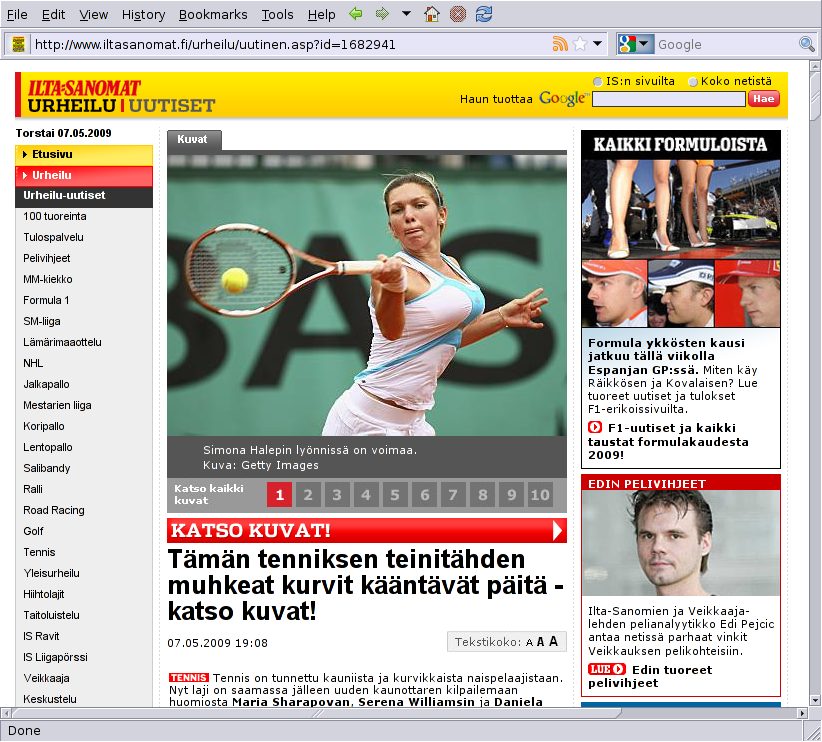
Task: Open the View menu
Action: pos(93,15)
